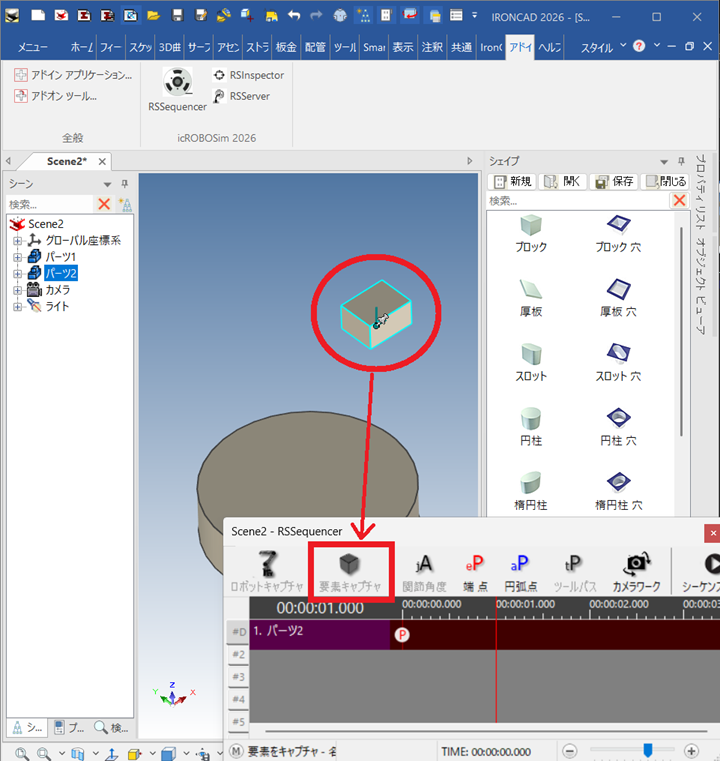
Task: Click the Open folder icon in toolbar
Action: coord(154,16)
